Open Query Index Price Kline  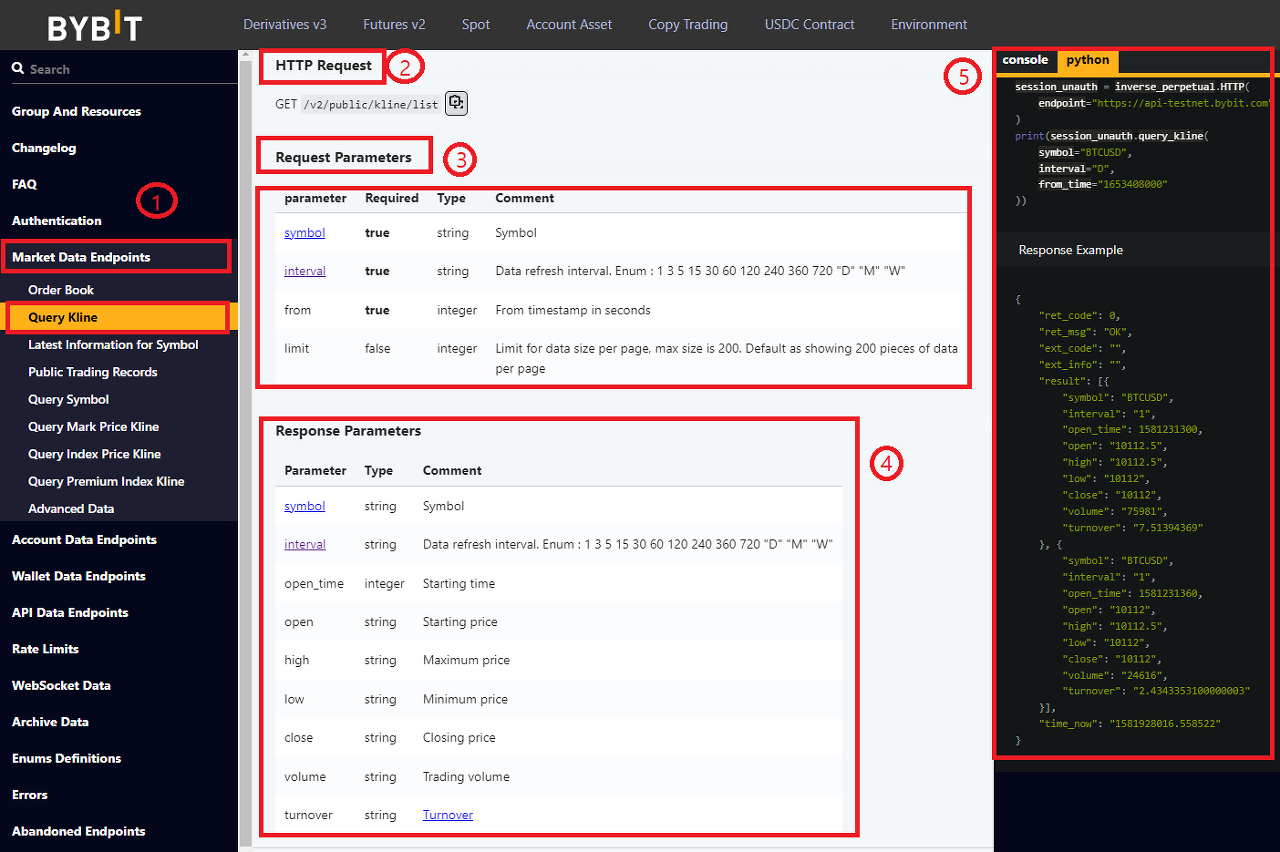tap(95, 454)
